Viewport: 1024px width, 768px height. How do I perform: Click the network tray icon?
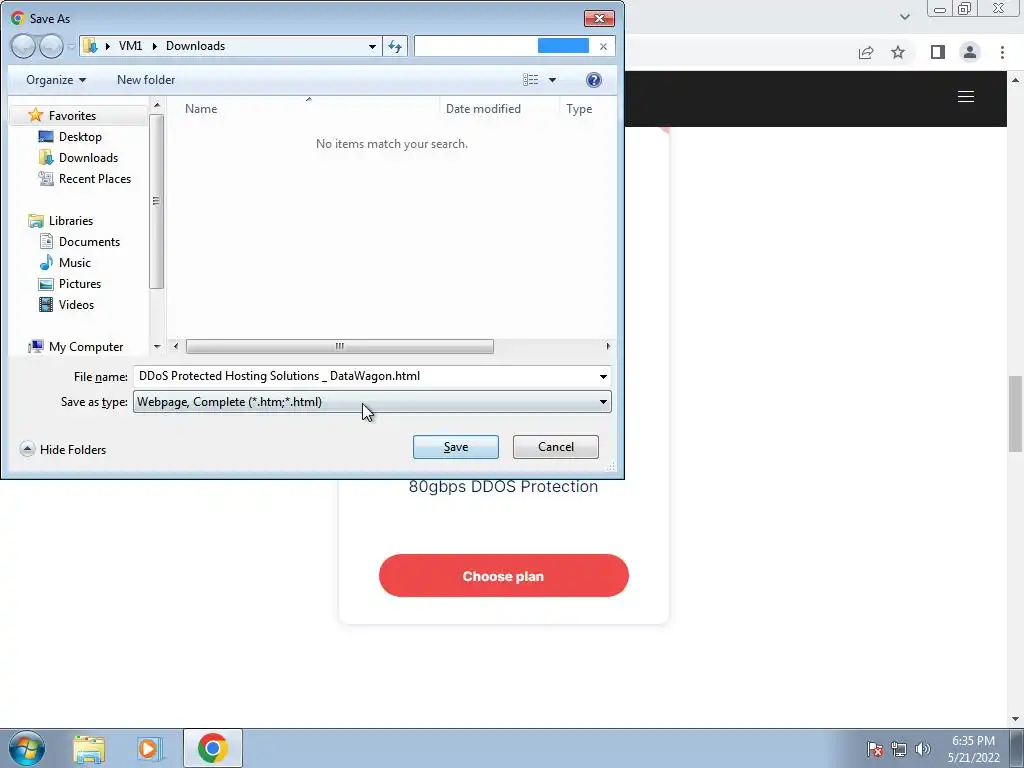(899, 749)
